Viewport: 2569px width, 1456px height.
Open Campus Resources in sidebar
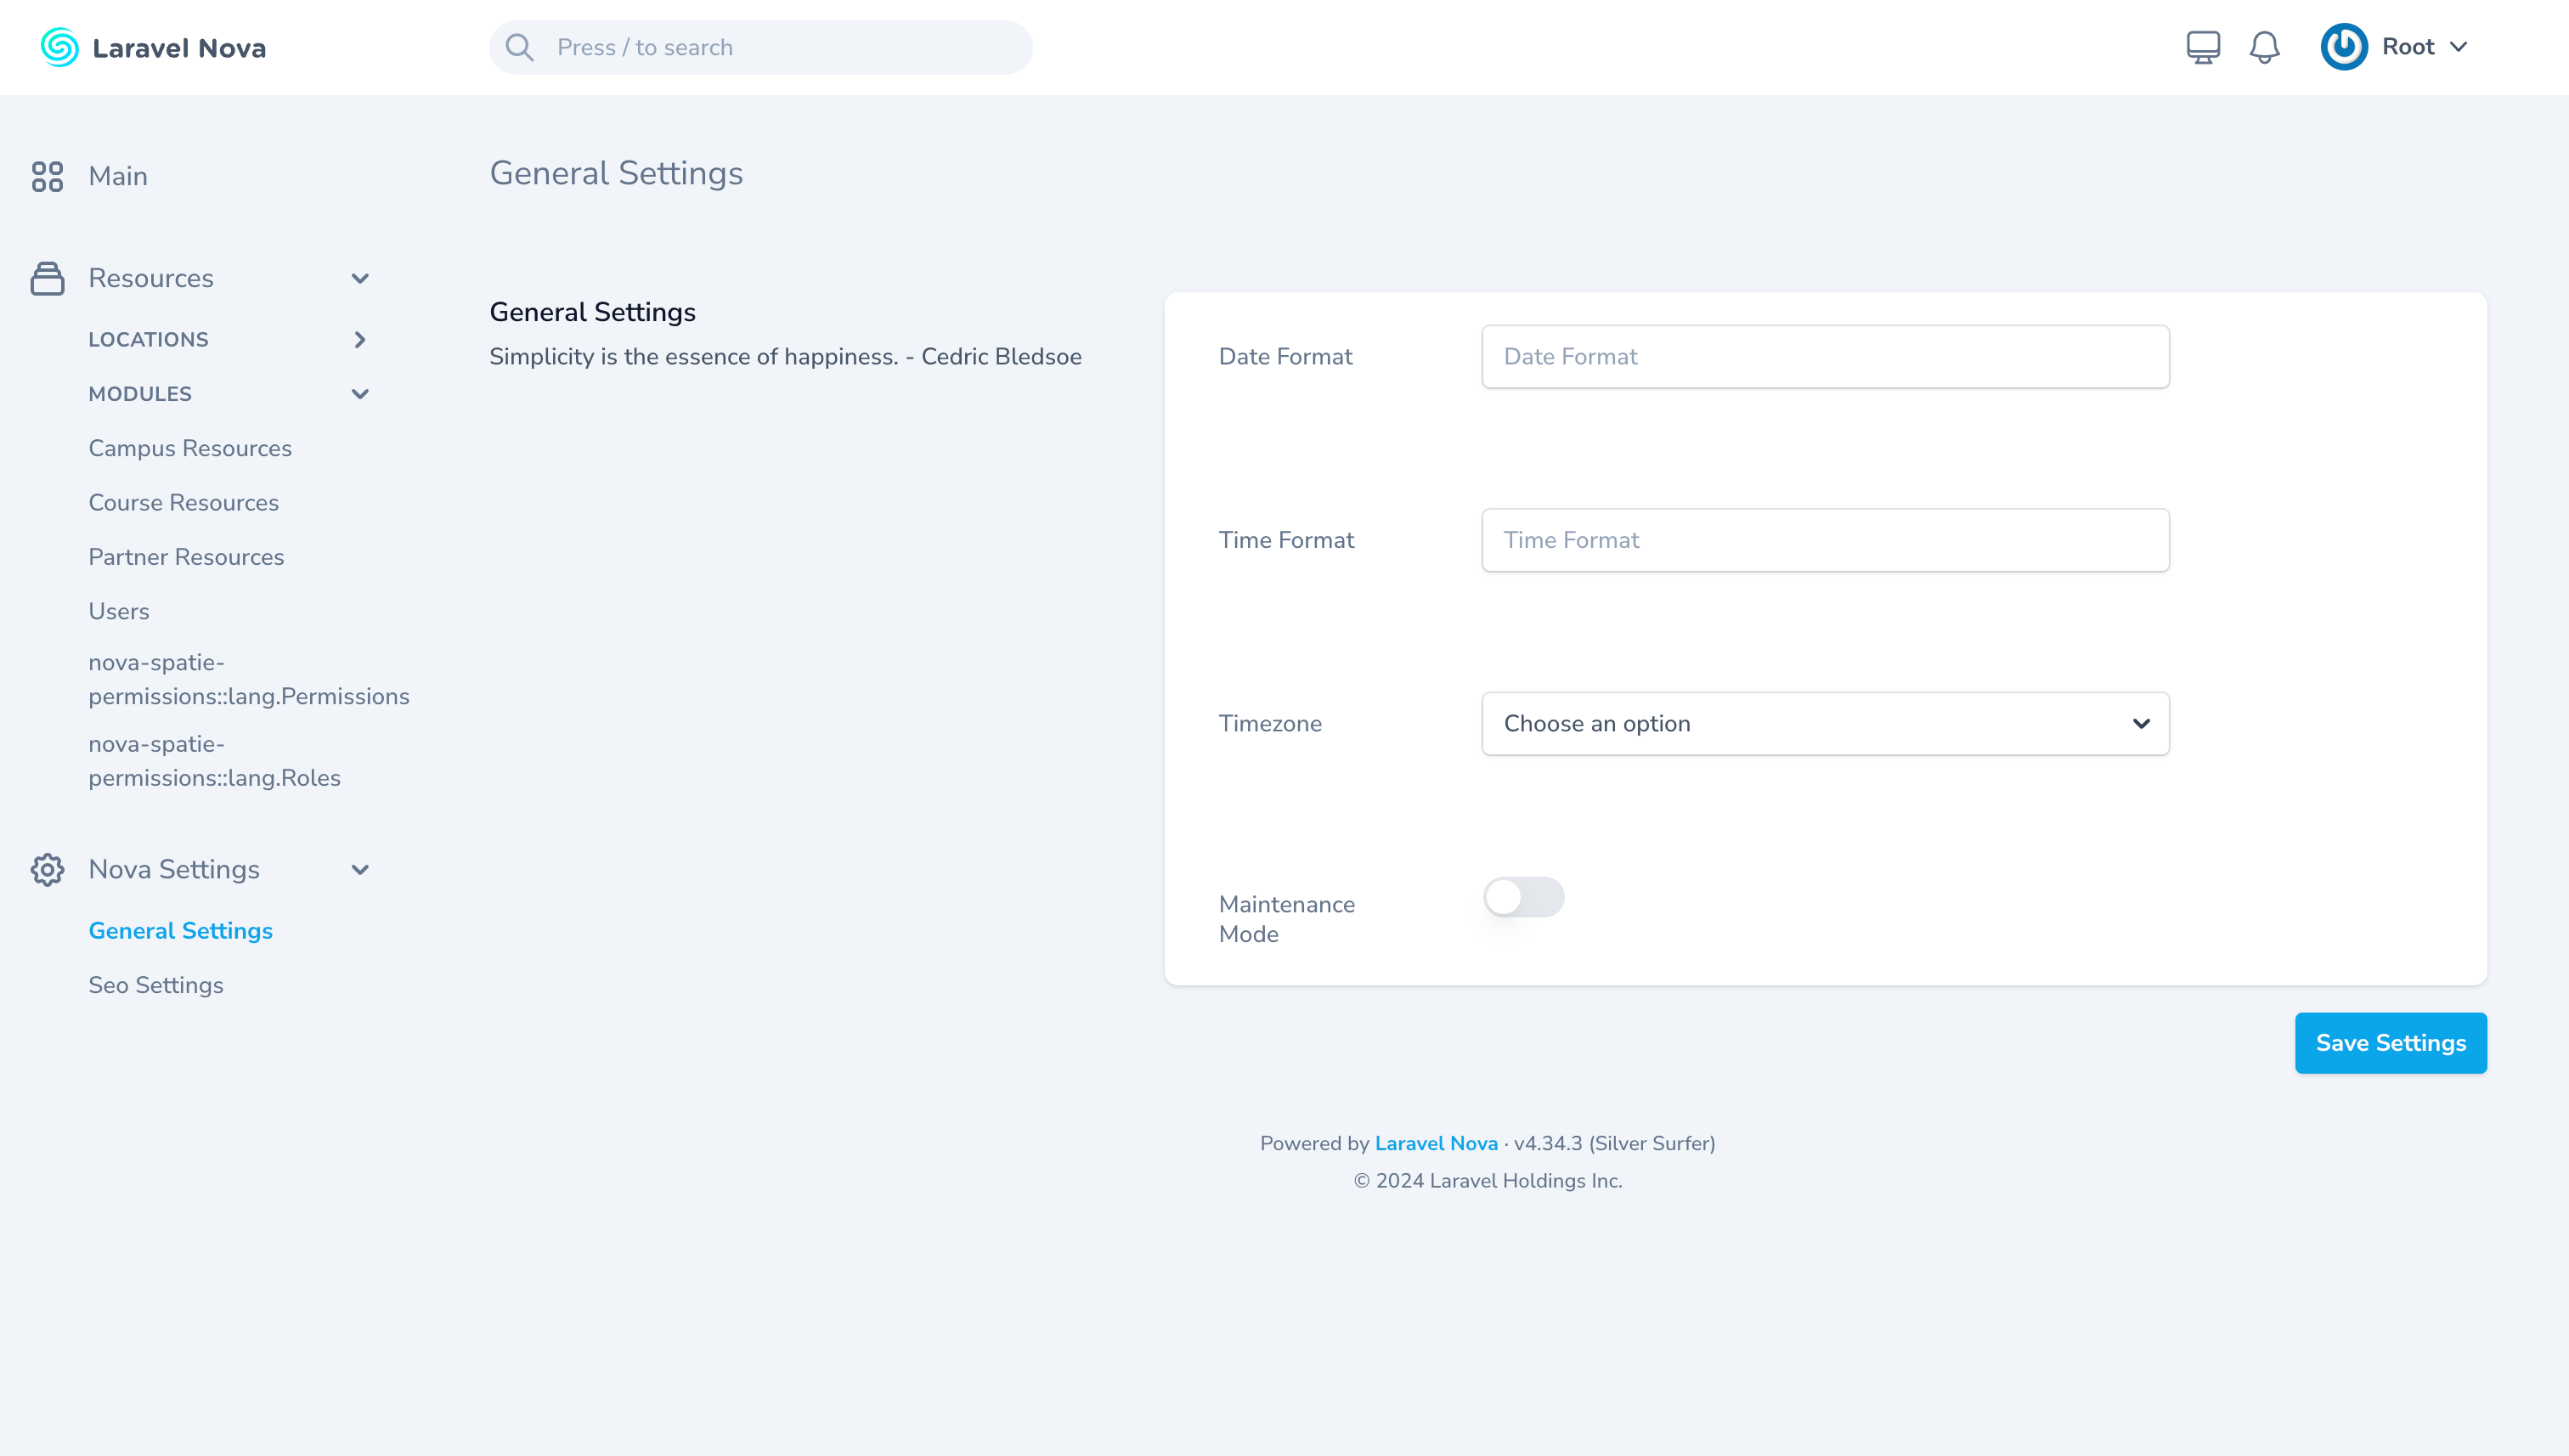[x=190, y=448]
